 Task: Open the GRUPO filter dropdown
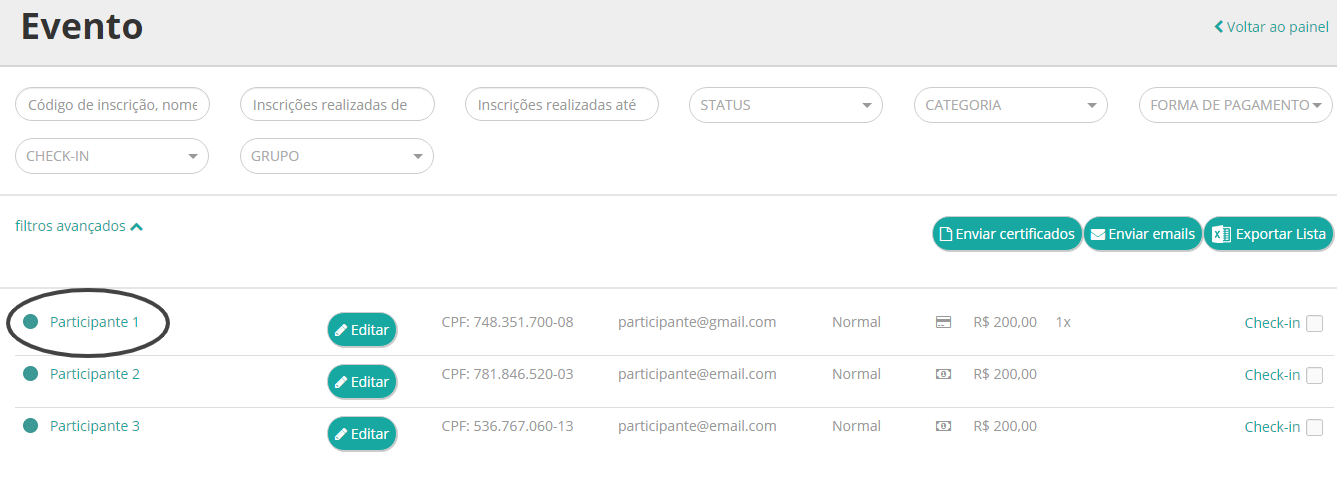[337, 156]
